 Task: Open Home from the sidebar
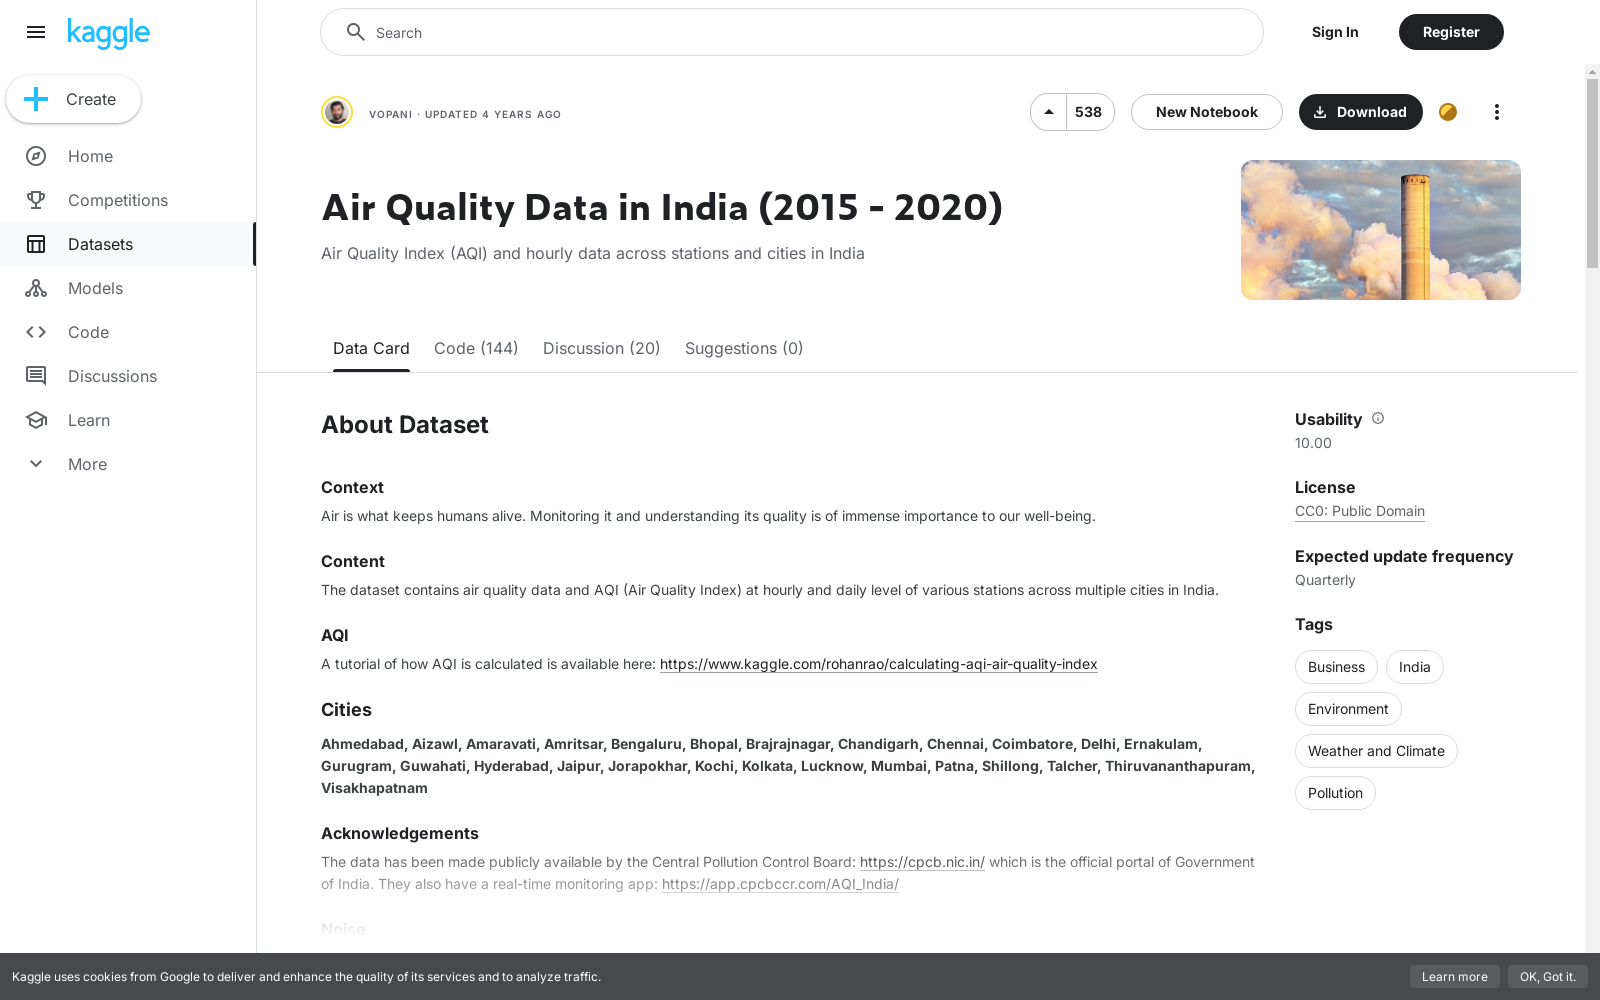128,156
